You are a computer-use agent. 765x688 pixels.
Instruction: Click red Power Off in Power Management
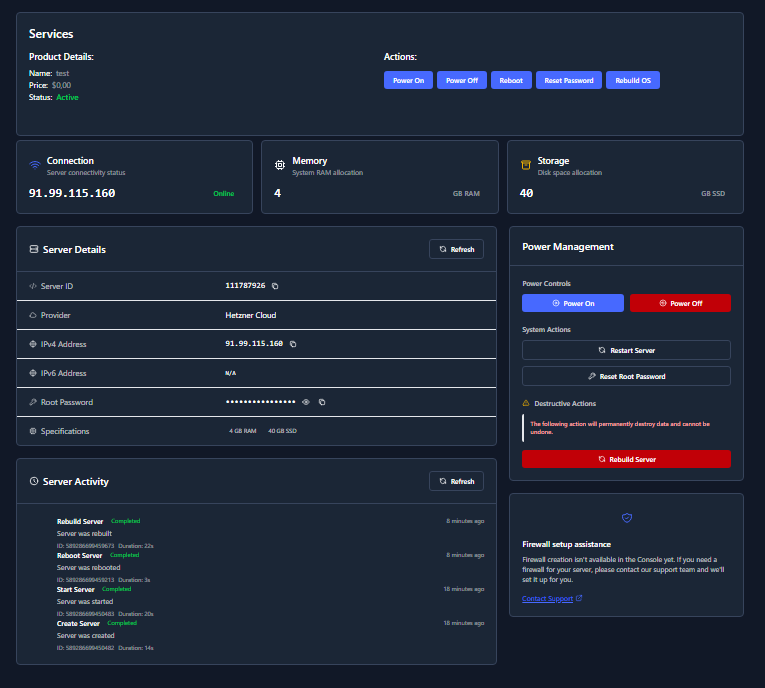(680, 303)
